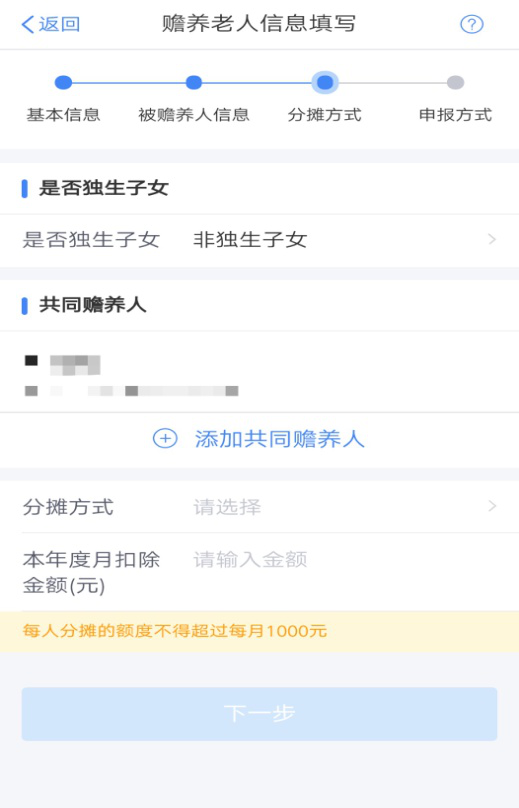The height and width of the screenshot is (808, 519).
Task: Expand the 是否独生子女 chevron arrow
Action: tap(492, 240)
